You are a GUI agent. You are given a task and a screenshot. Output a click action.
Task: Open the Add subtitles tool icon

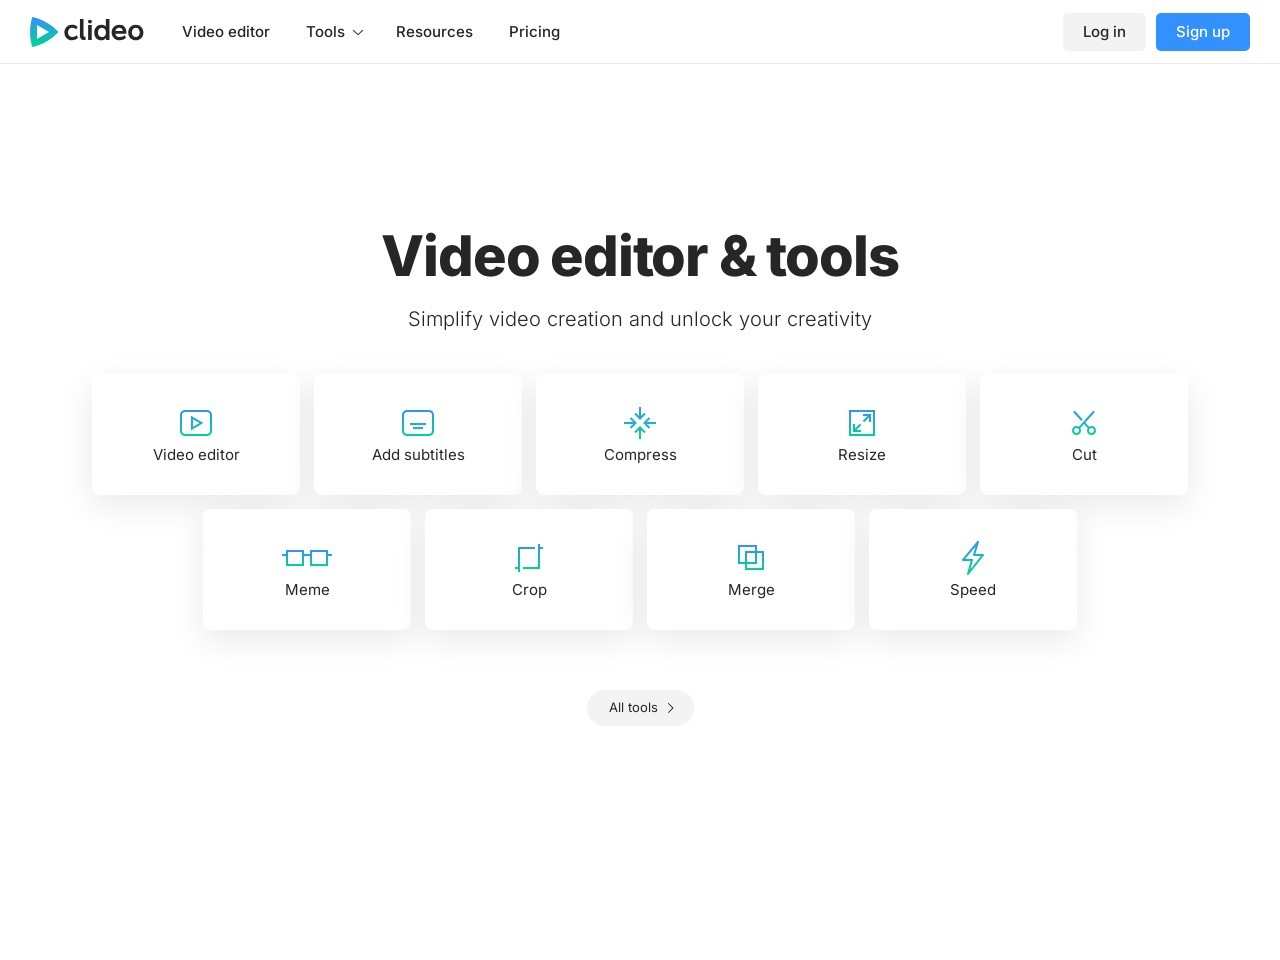418,423
